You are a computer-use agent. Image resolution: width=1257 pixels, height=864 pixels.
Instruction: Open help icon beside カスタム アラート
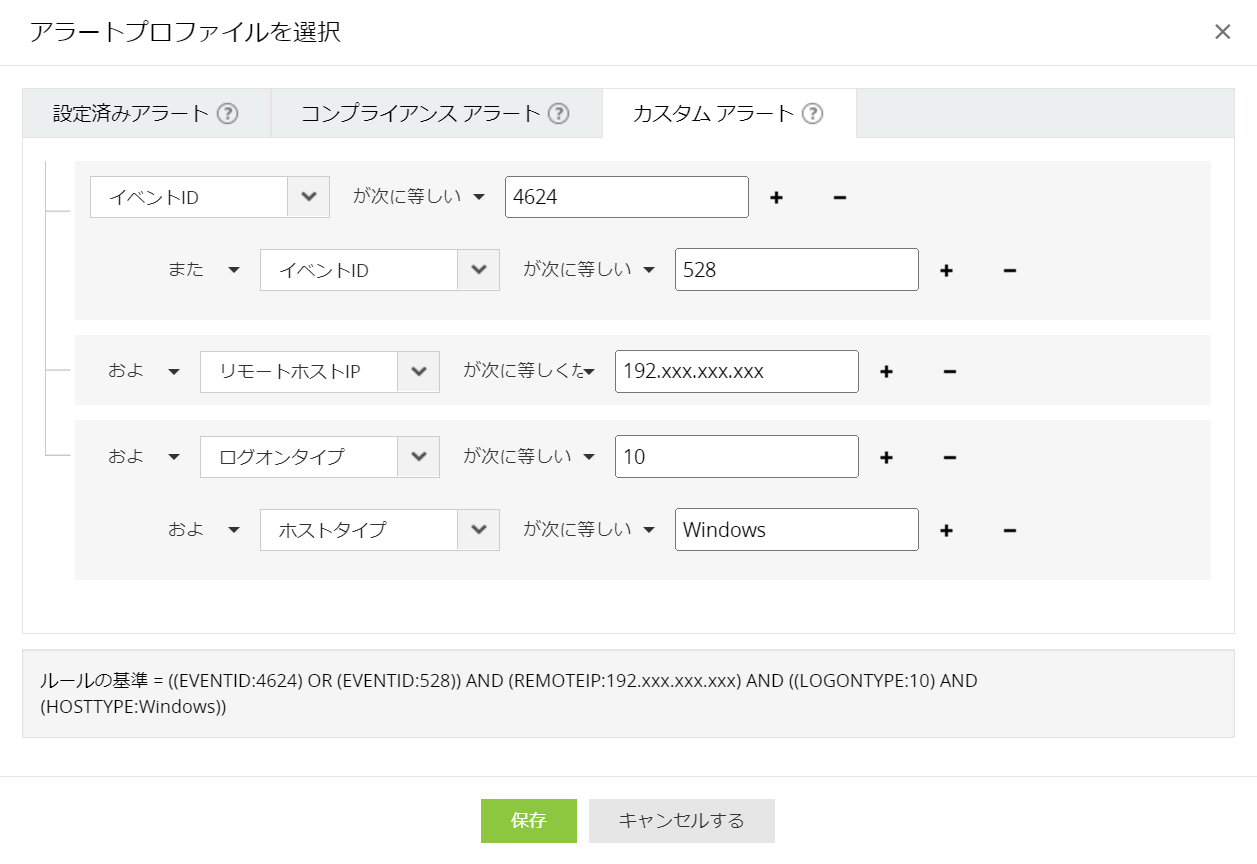tap(813, 113)
